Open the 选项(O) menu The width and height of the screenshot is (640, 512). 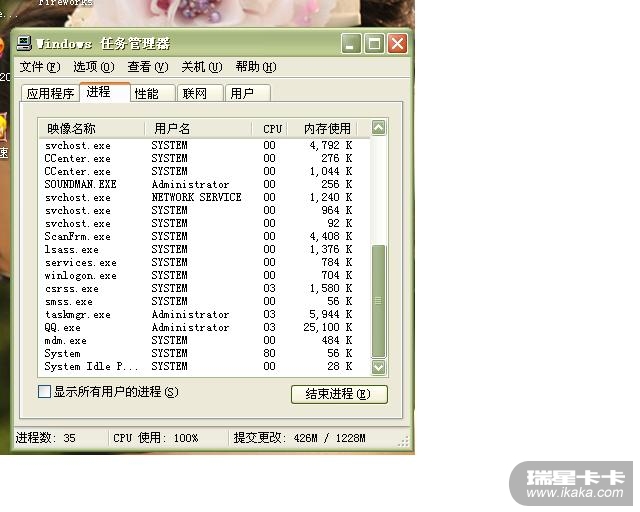(93, 67)
